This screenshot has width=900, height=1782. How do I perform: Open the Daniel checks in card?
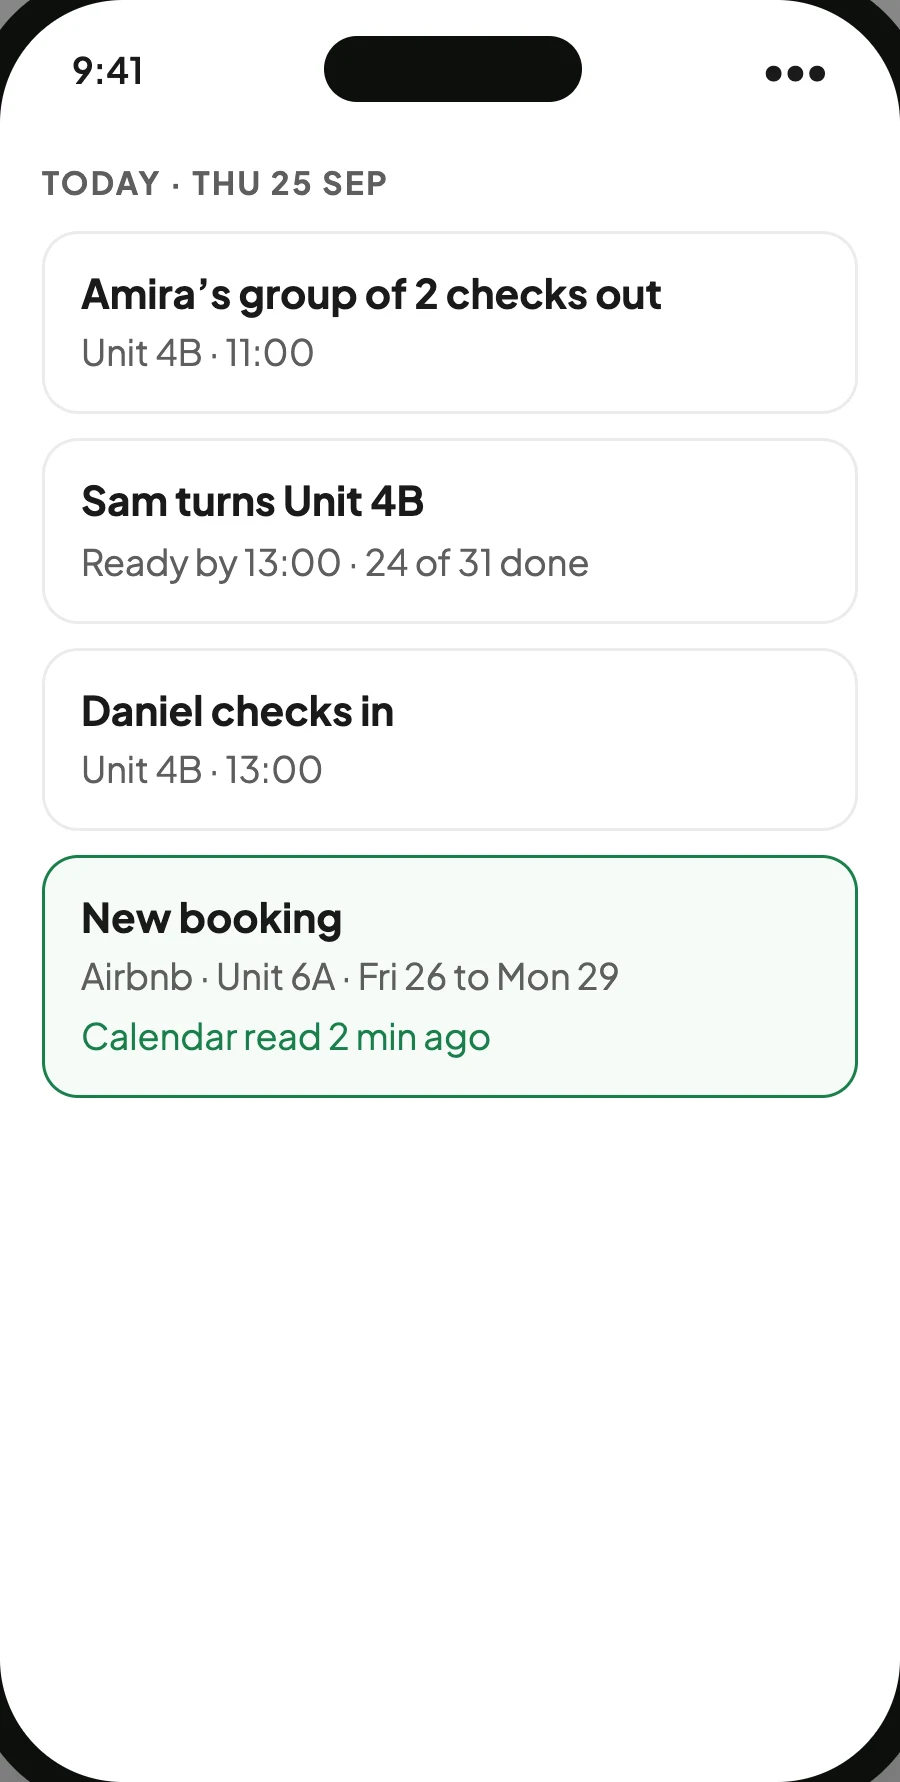[450, 739]
